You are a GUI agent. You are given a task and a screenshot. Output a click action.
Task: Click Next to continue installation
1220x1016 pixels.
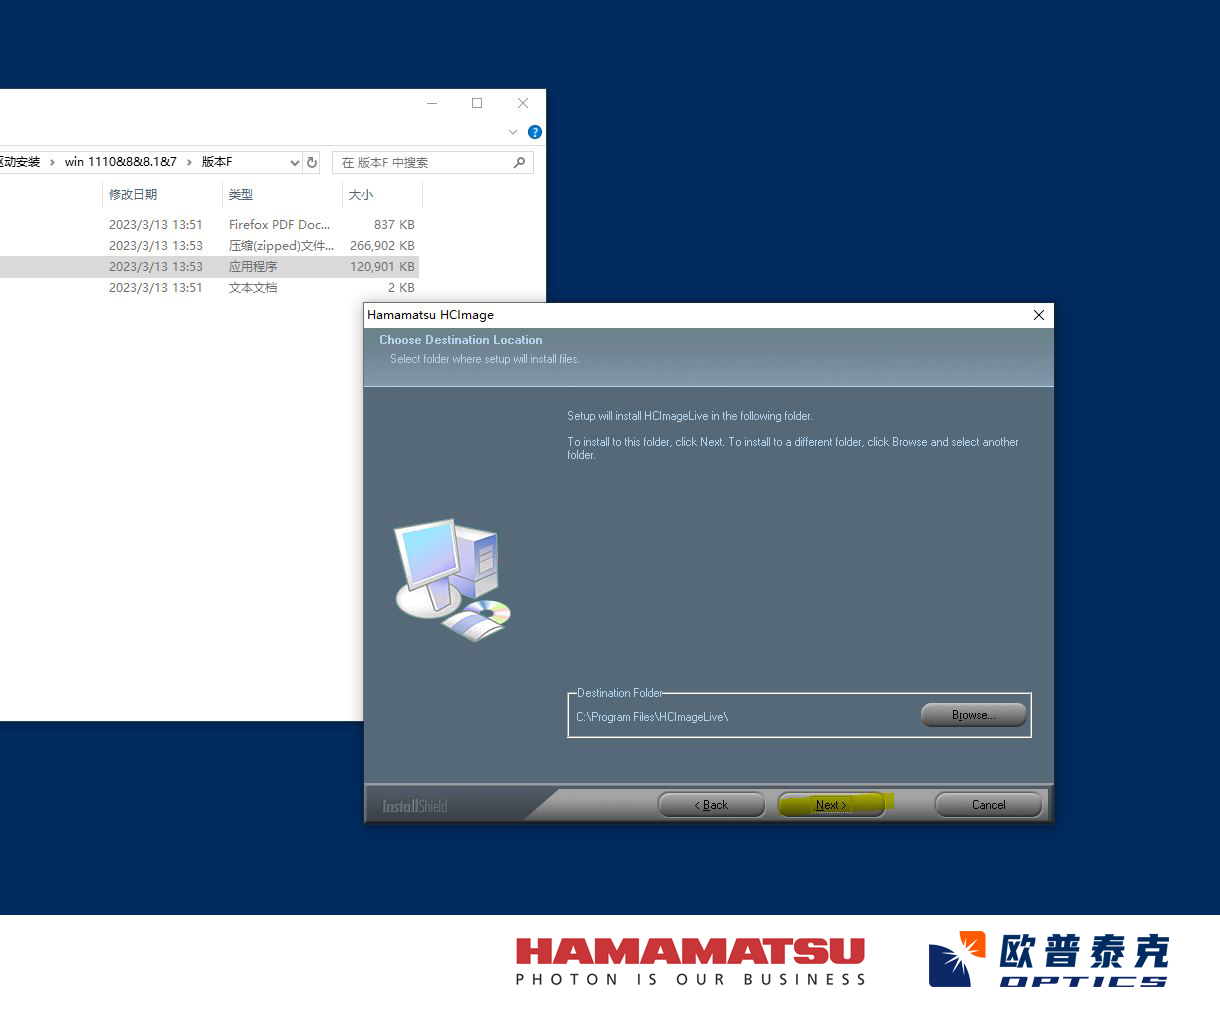(831, 805)
